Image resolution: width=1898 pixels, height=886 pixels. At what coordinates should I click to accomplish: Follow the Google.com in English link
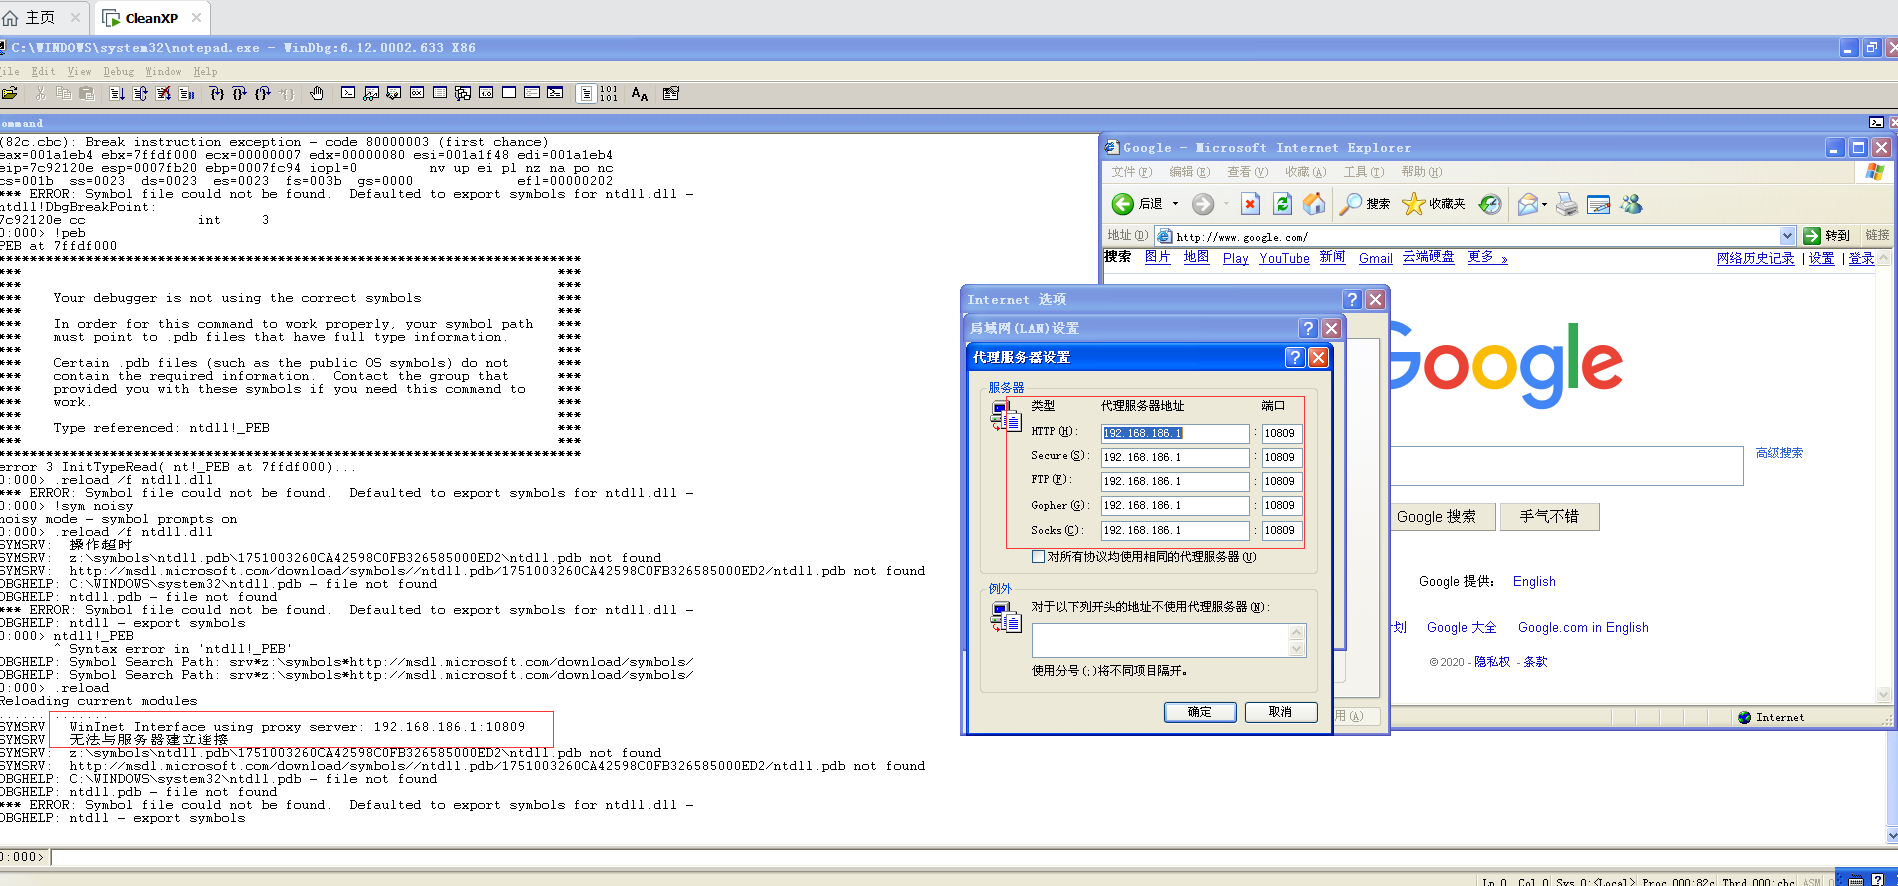1583,628
